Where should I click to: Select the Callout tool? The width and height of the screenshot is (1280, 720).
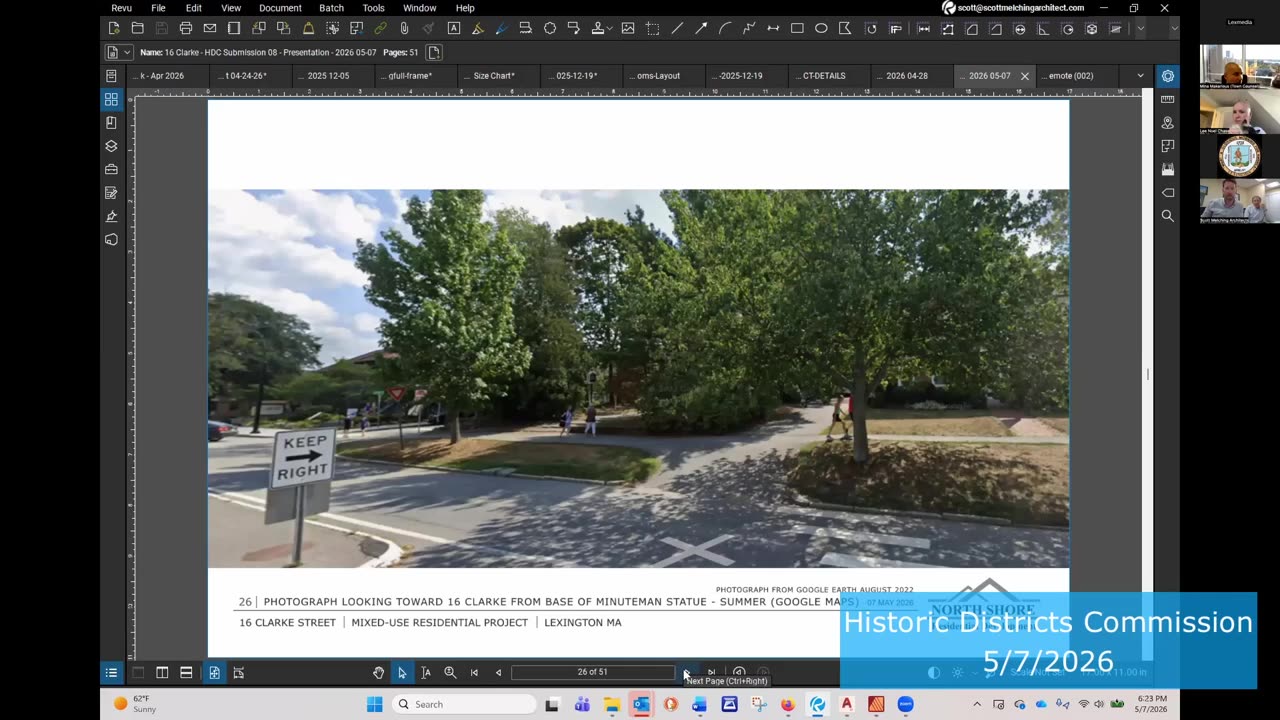tap(574, 29)
